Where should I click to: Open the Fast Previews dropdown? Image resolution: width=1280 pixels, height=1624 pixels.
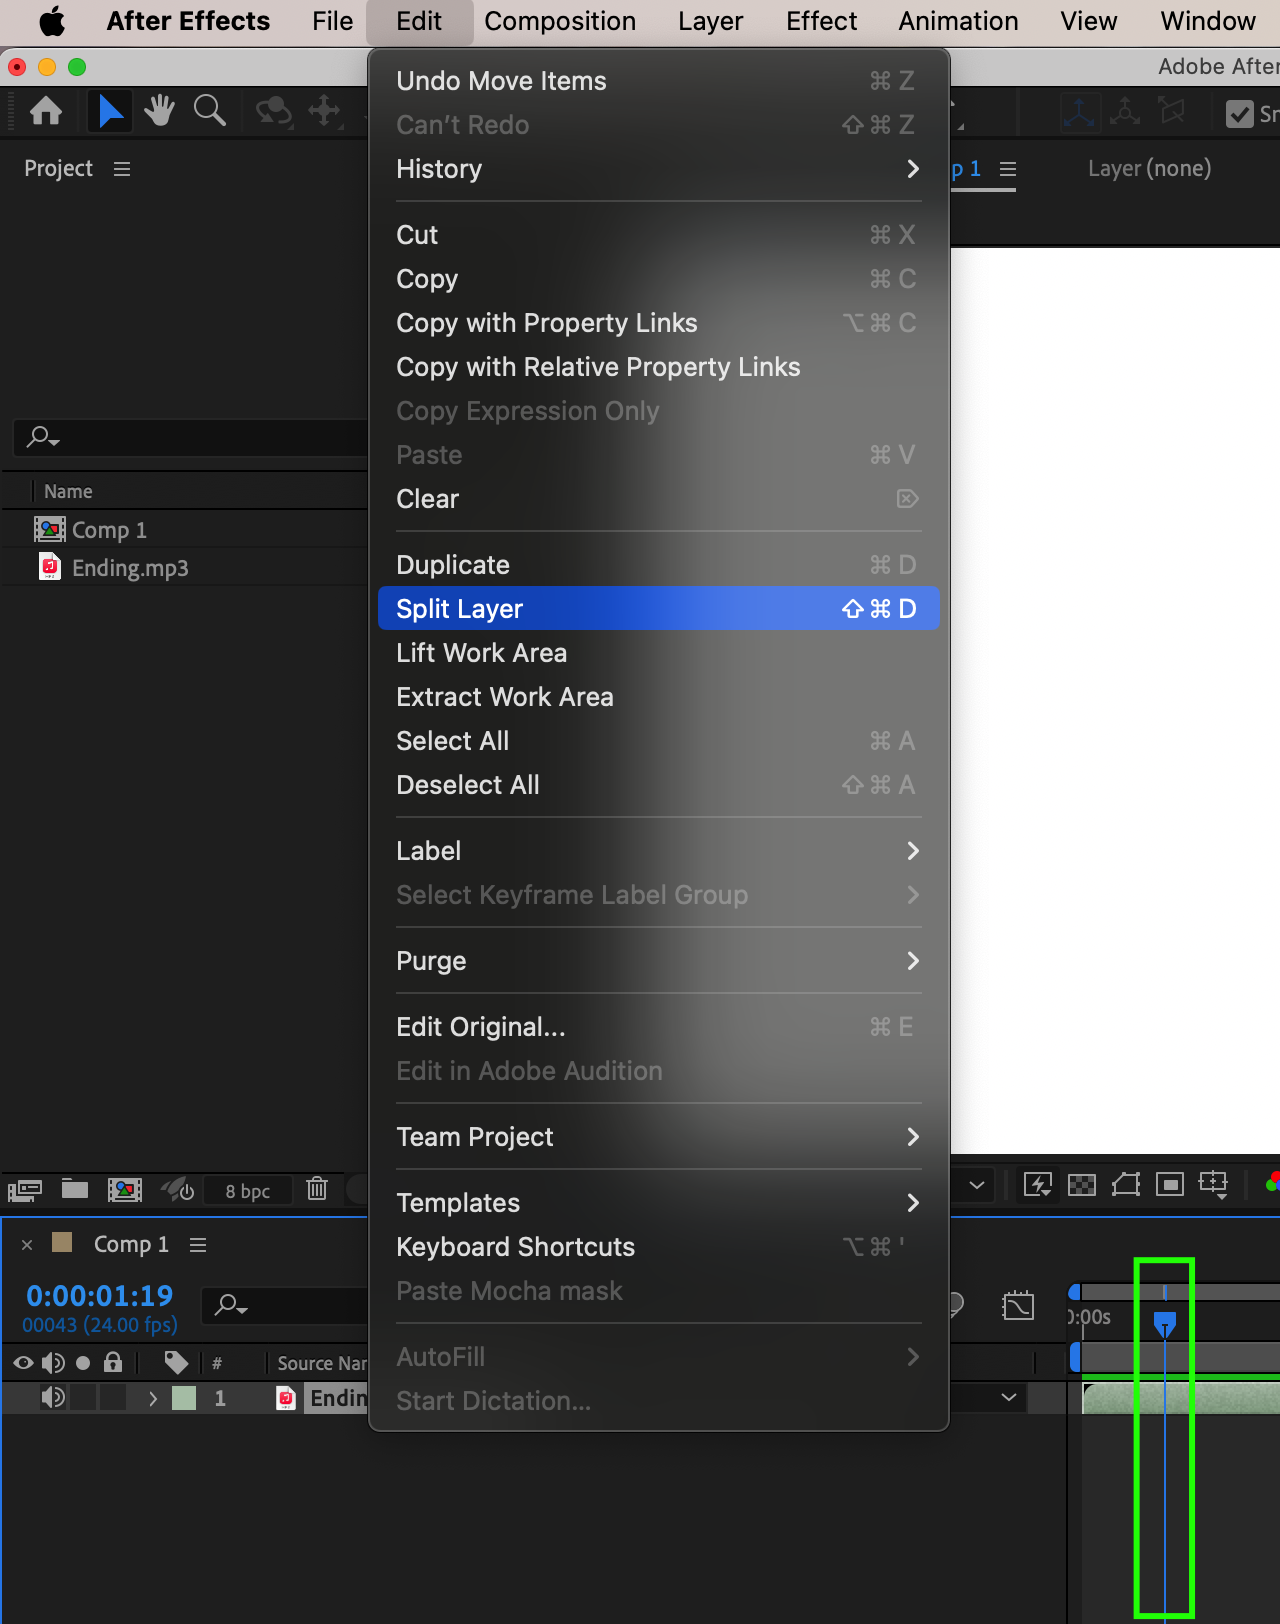[x=1038, y=1185]
